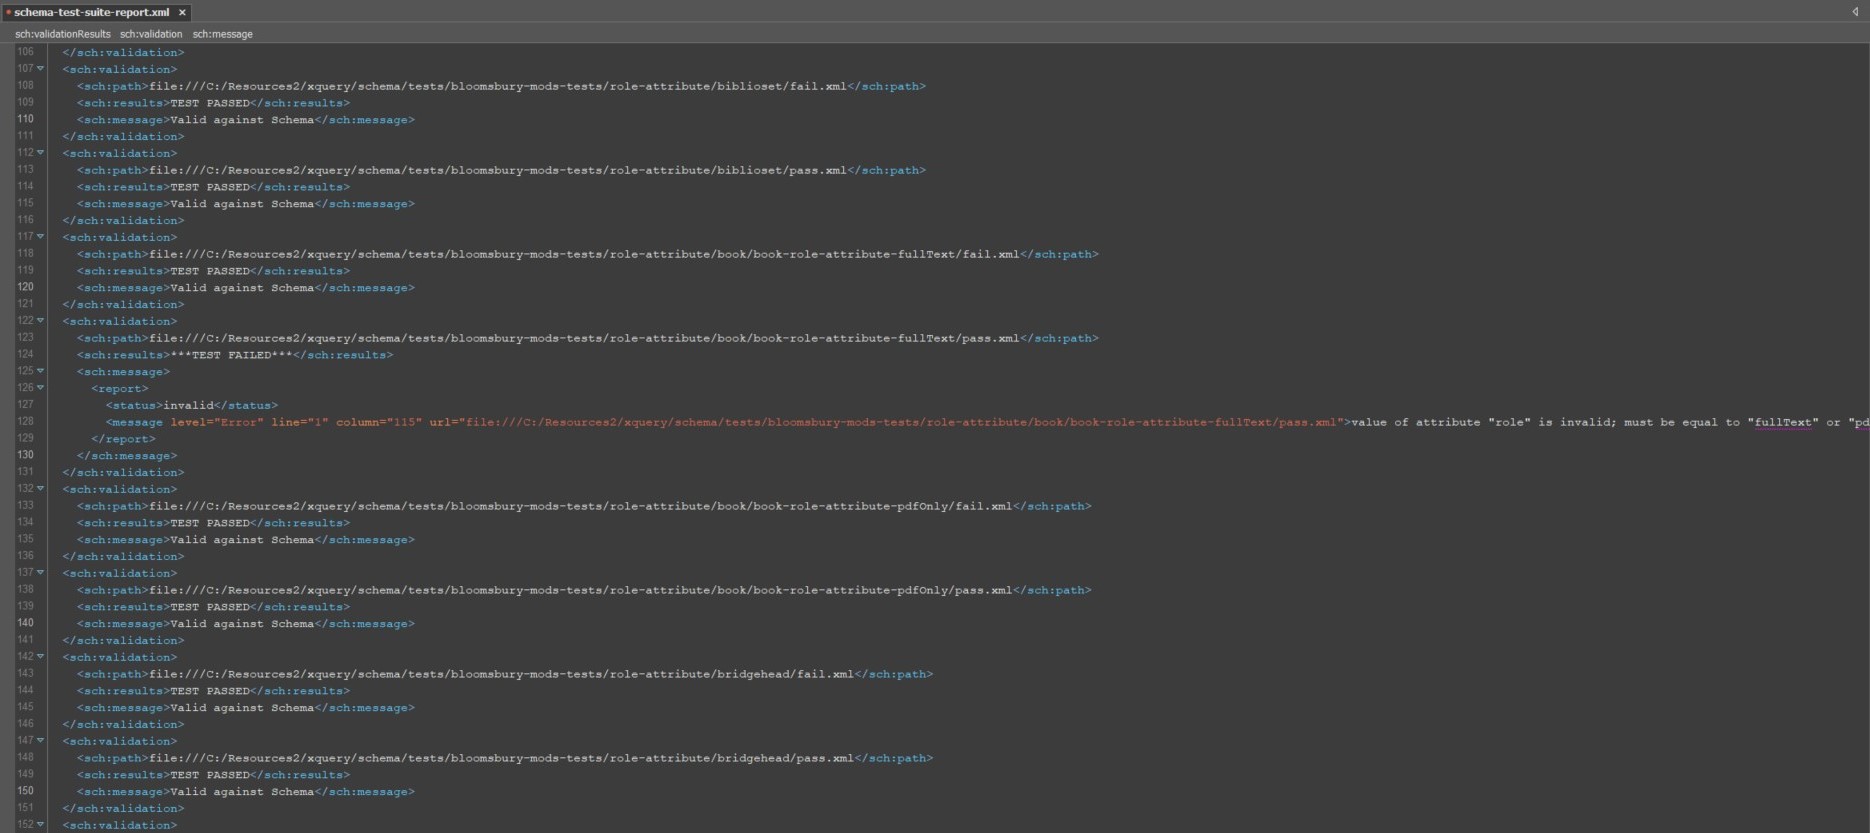The height and width of the screenshot is (833, 1870).
Task: Click the bridgehead/pass.xml path on line 148
Action: pyautogui.click(x=502, y=758)
